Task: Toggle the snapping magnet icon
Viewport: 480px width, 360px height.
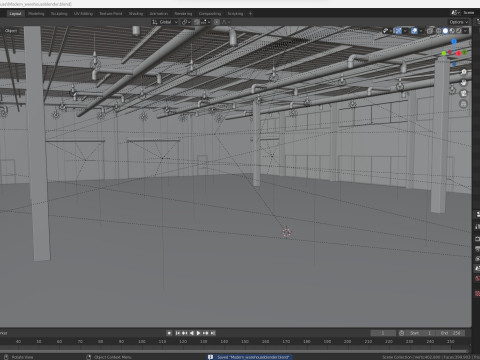Action: pyautogui.click(x=197, y=22)
